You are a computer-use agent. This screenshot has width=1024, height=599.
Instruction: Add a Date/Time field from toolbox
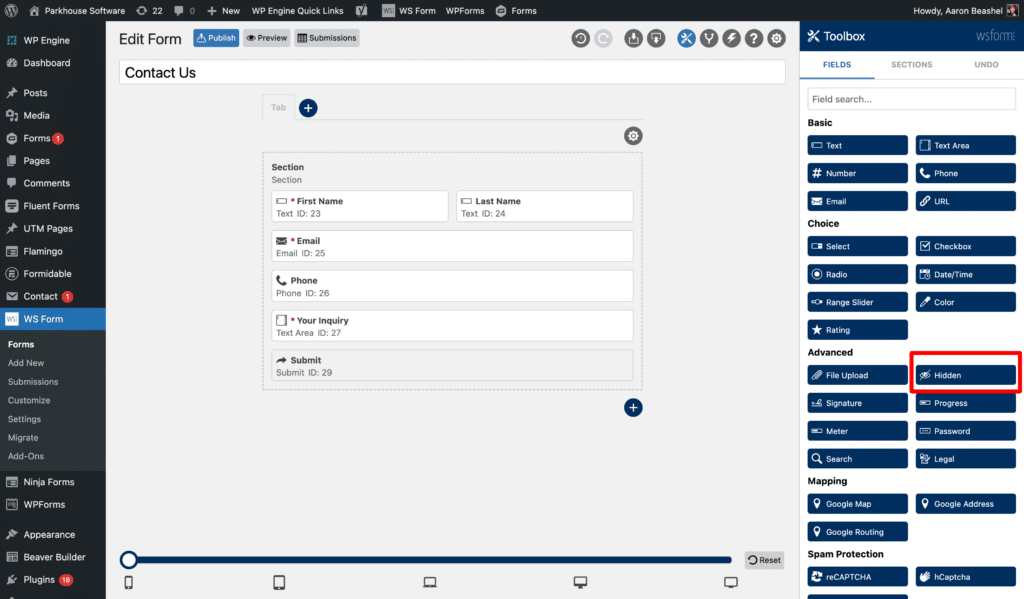pos(965,274)
